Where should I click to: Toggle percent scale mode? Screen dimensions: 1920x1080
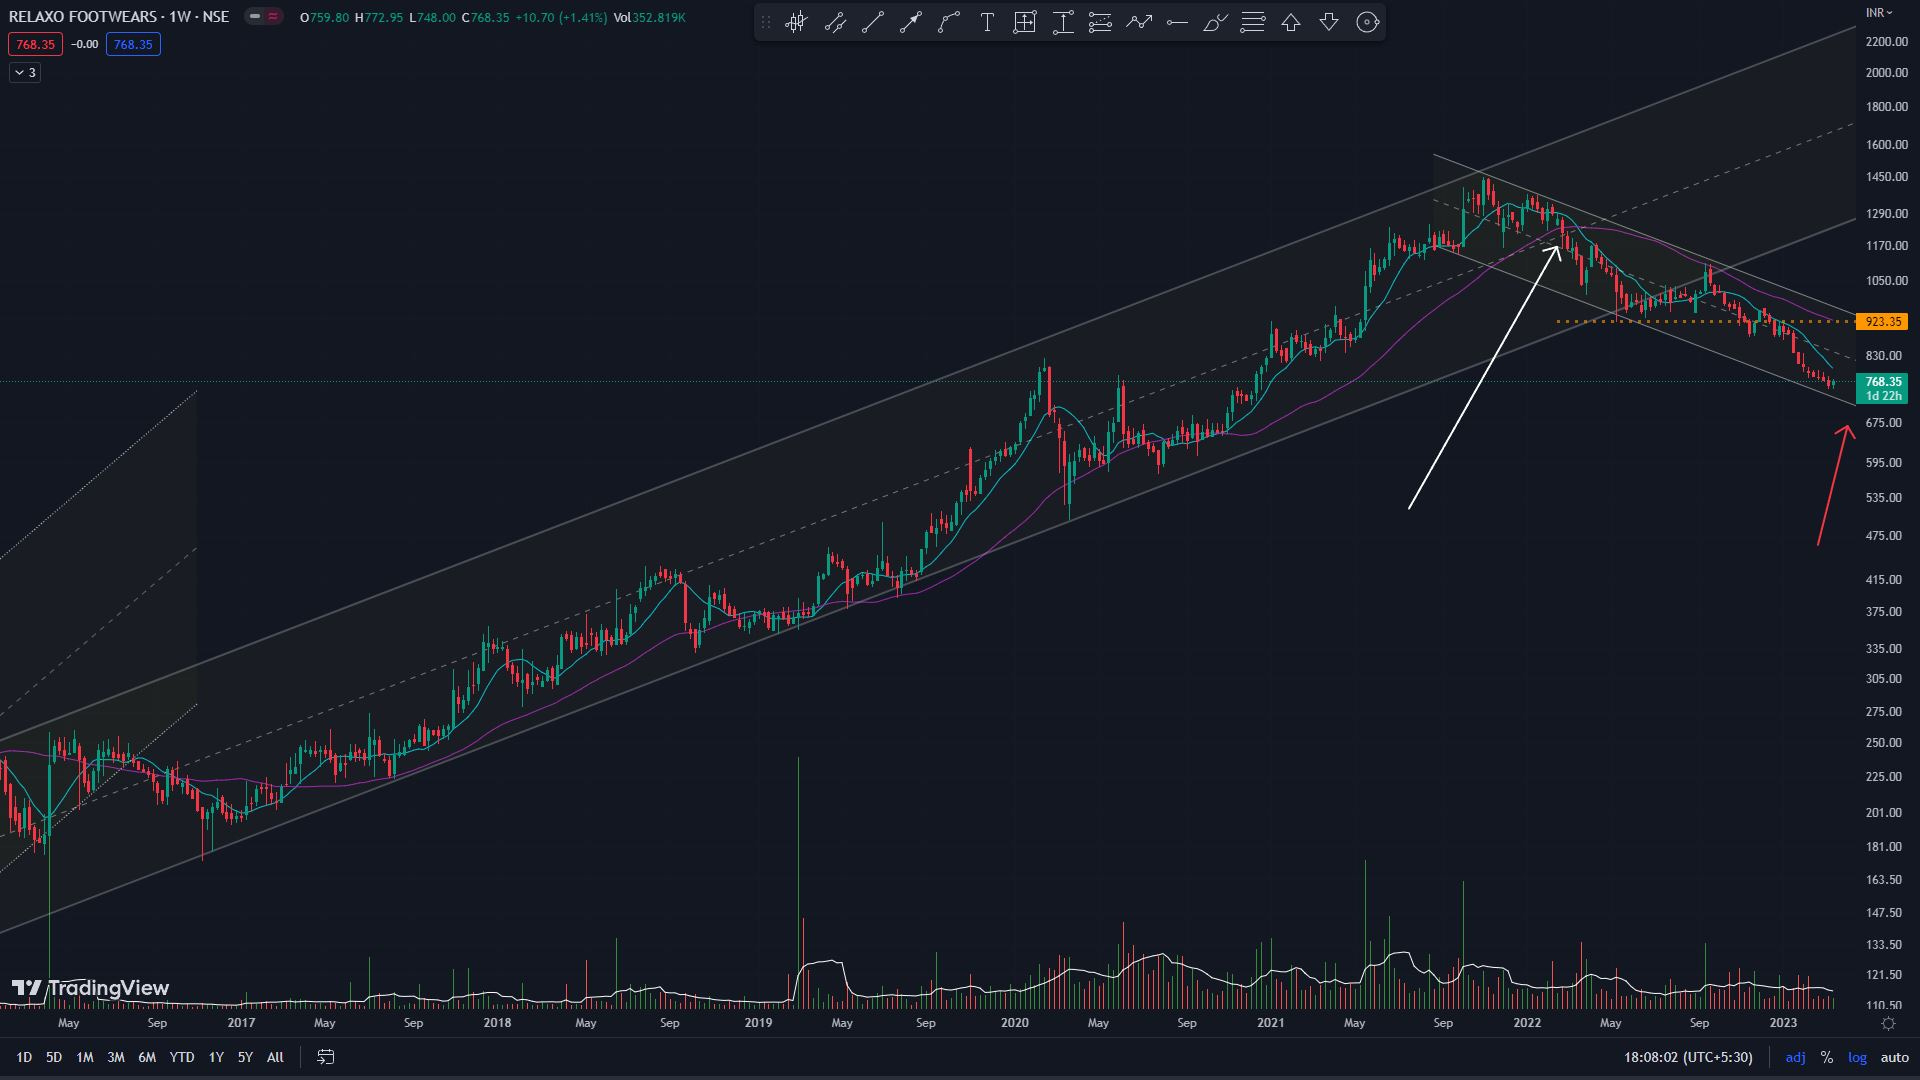coord(1827,1057)
